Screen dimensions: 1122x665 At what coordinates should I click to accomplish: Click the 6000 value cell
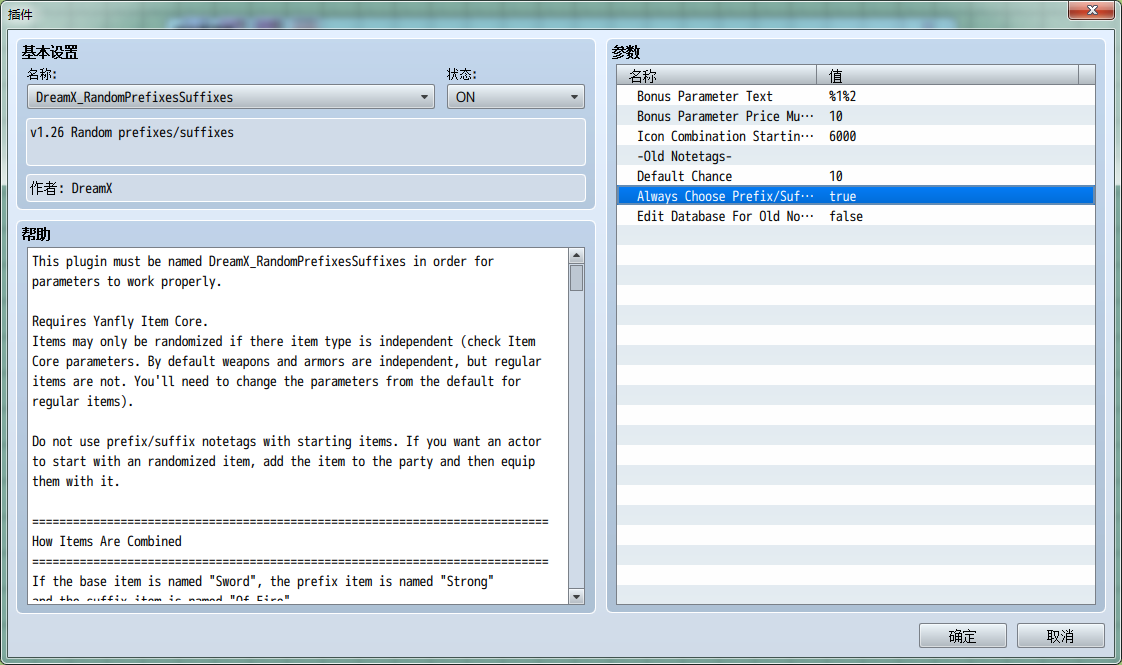(842, 136)
